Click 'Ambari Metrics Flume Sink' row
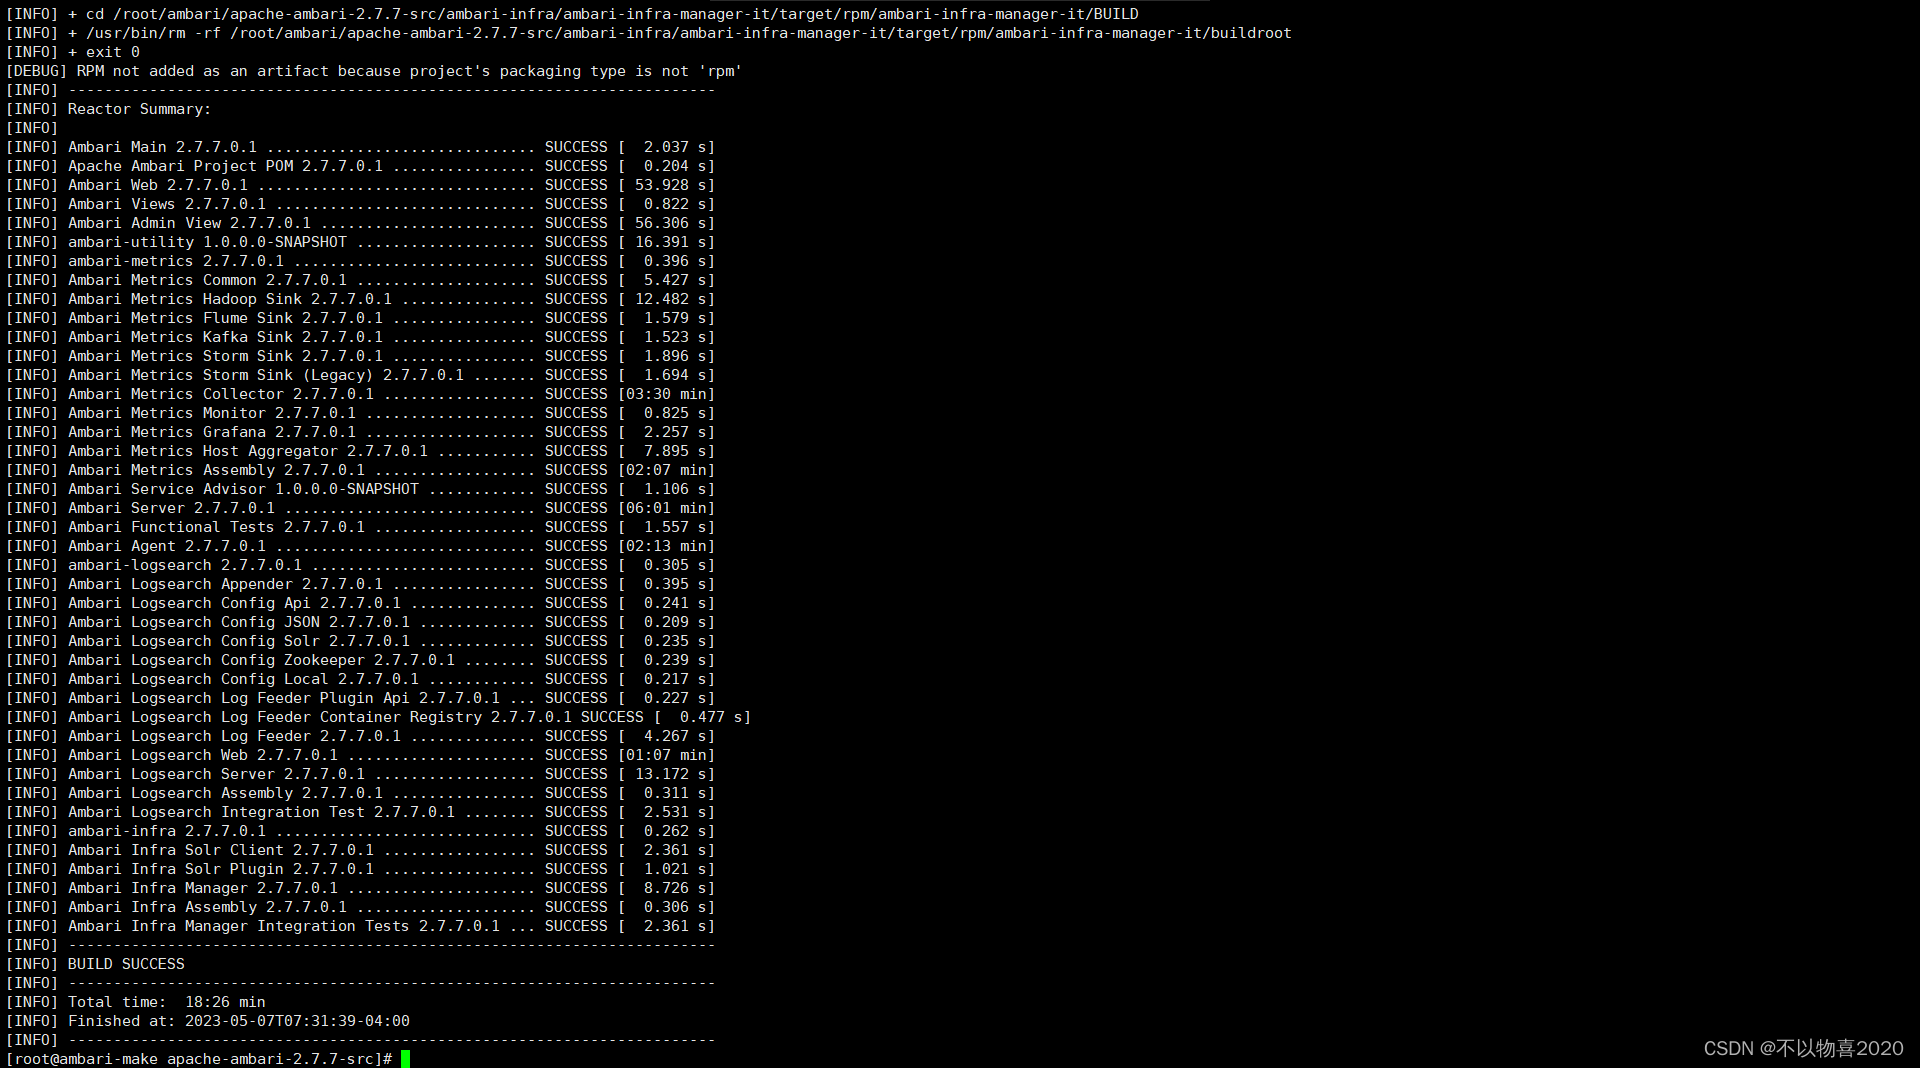 point(361,318)
